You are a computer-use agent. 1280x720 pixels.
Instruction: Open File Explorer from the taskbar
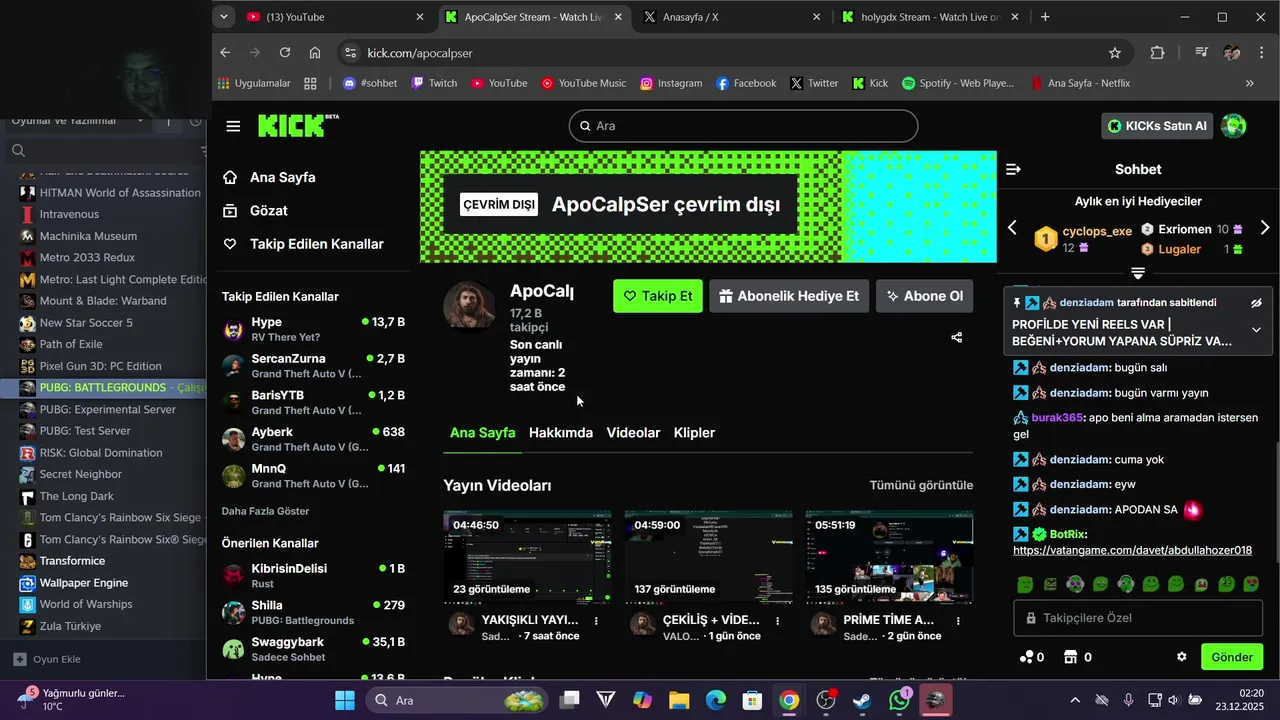679,700
